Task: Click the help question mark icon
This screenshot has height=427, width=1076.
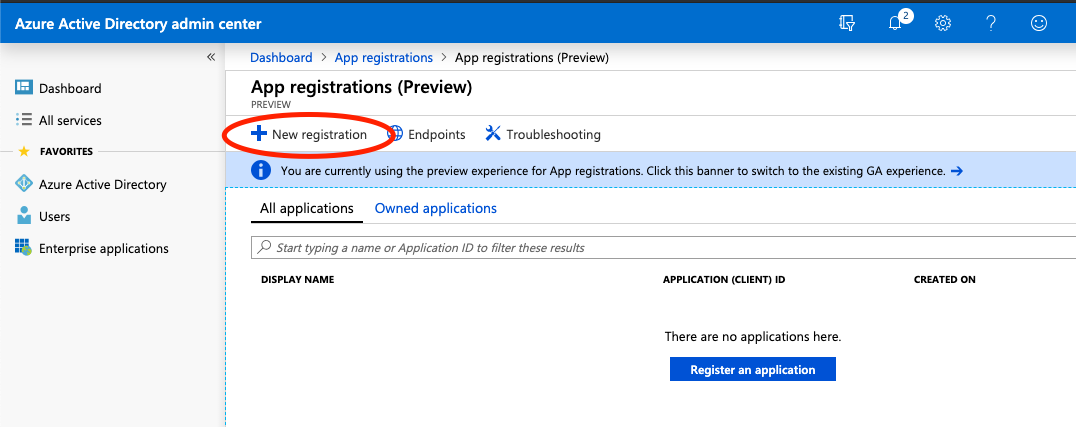Action: (x=990, y=23)
